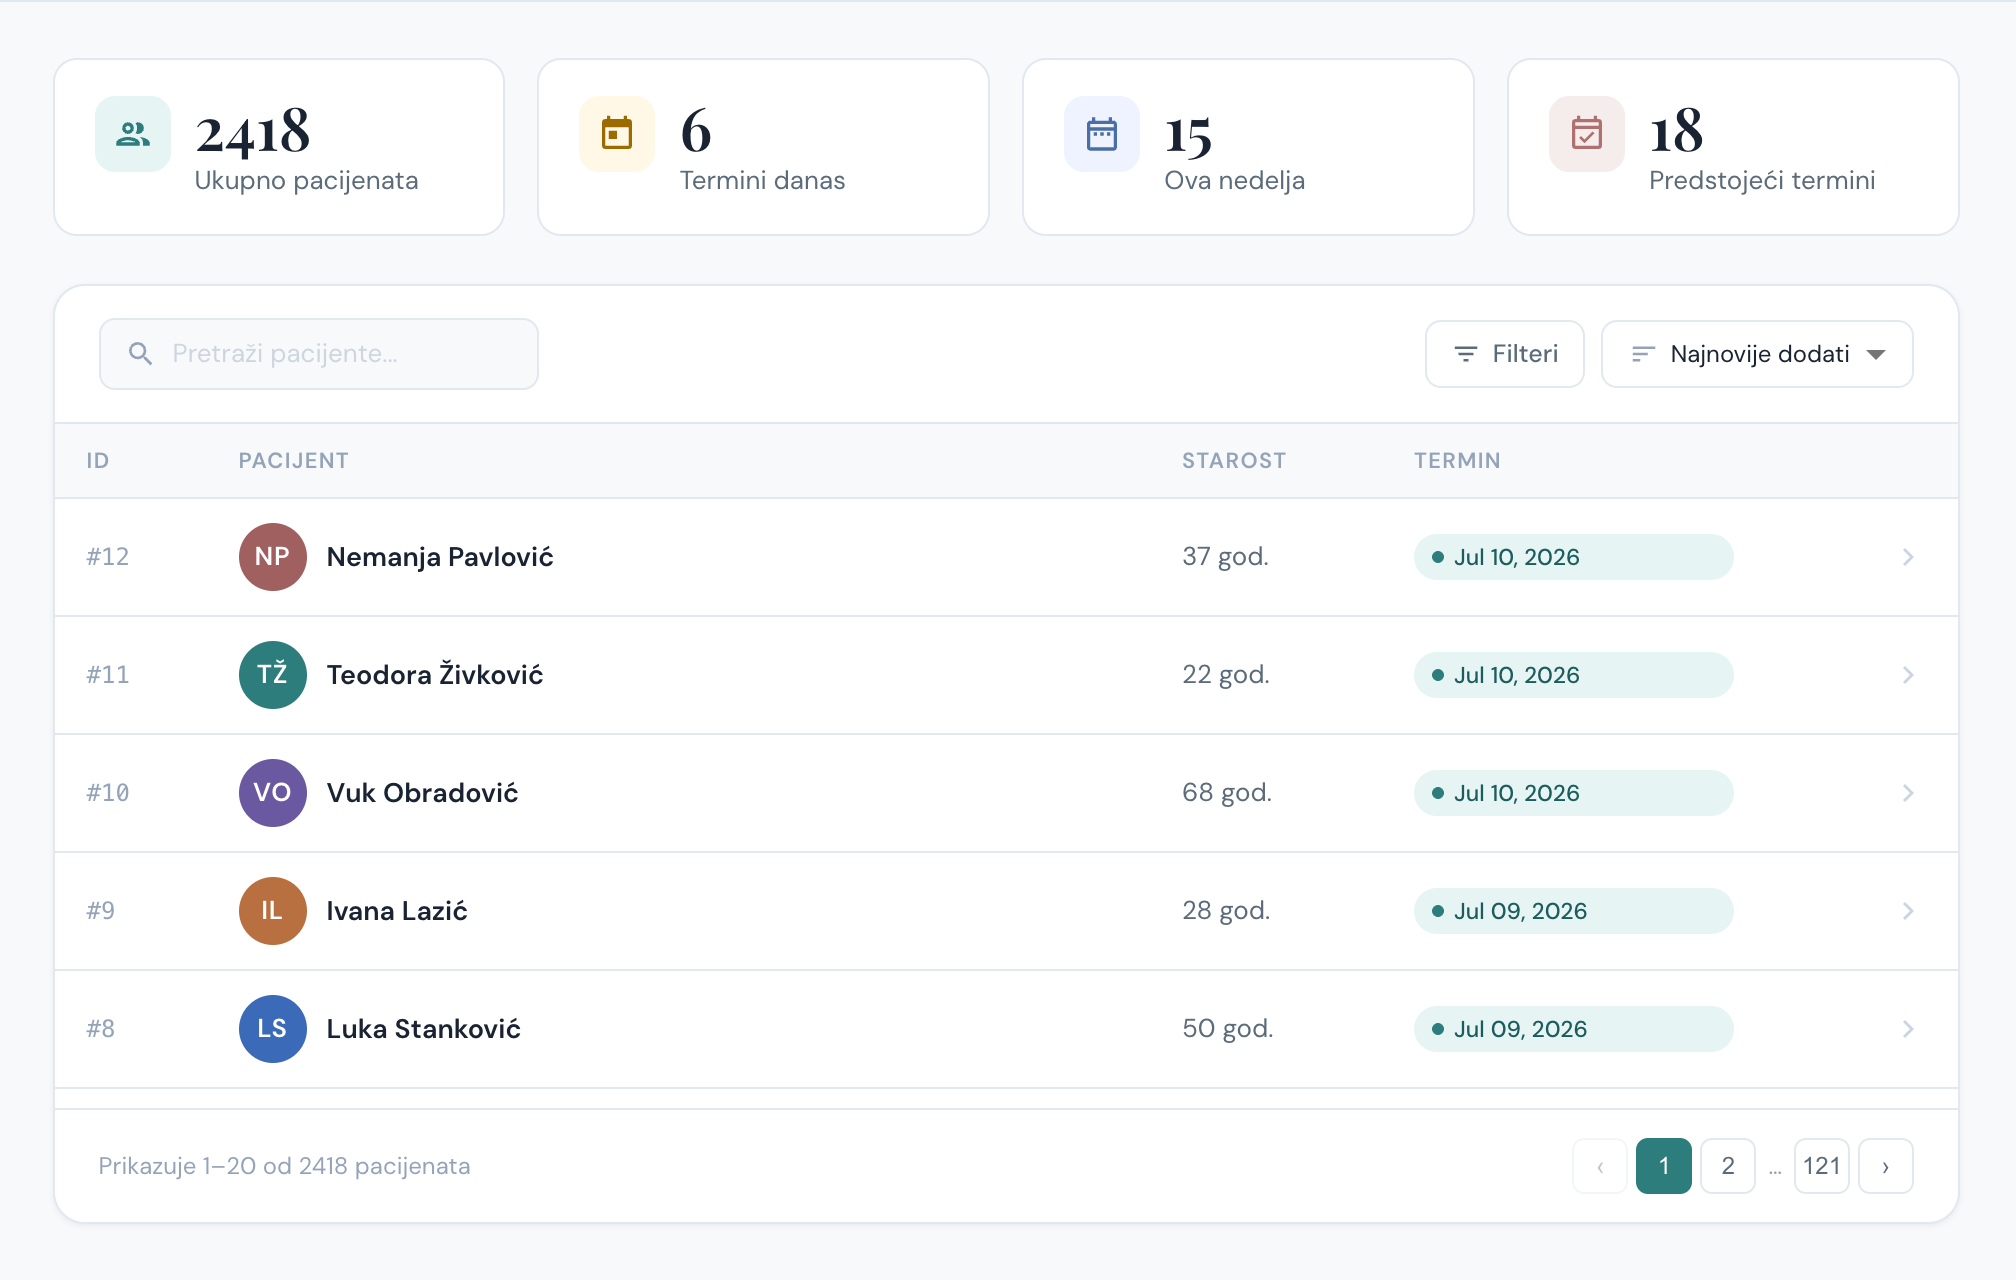Click the TŽ avatar of Teodora Živković
Viewport: 2016px width, 1280px height.
point(272,675)
